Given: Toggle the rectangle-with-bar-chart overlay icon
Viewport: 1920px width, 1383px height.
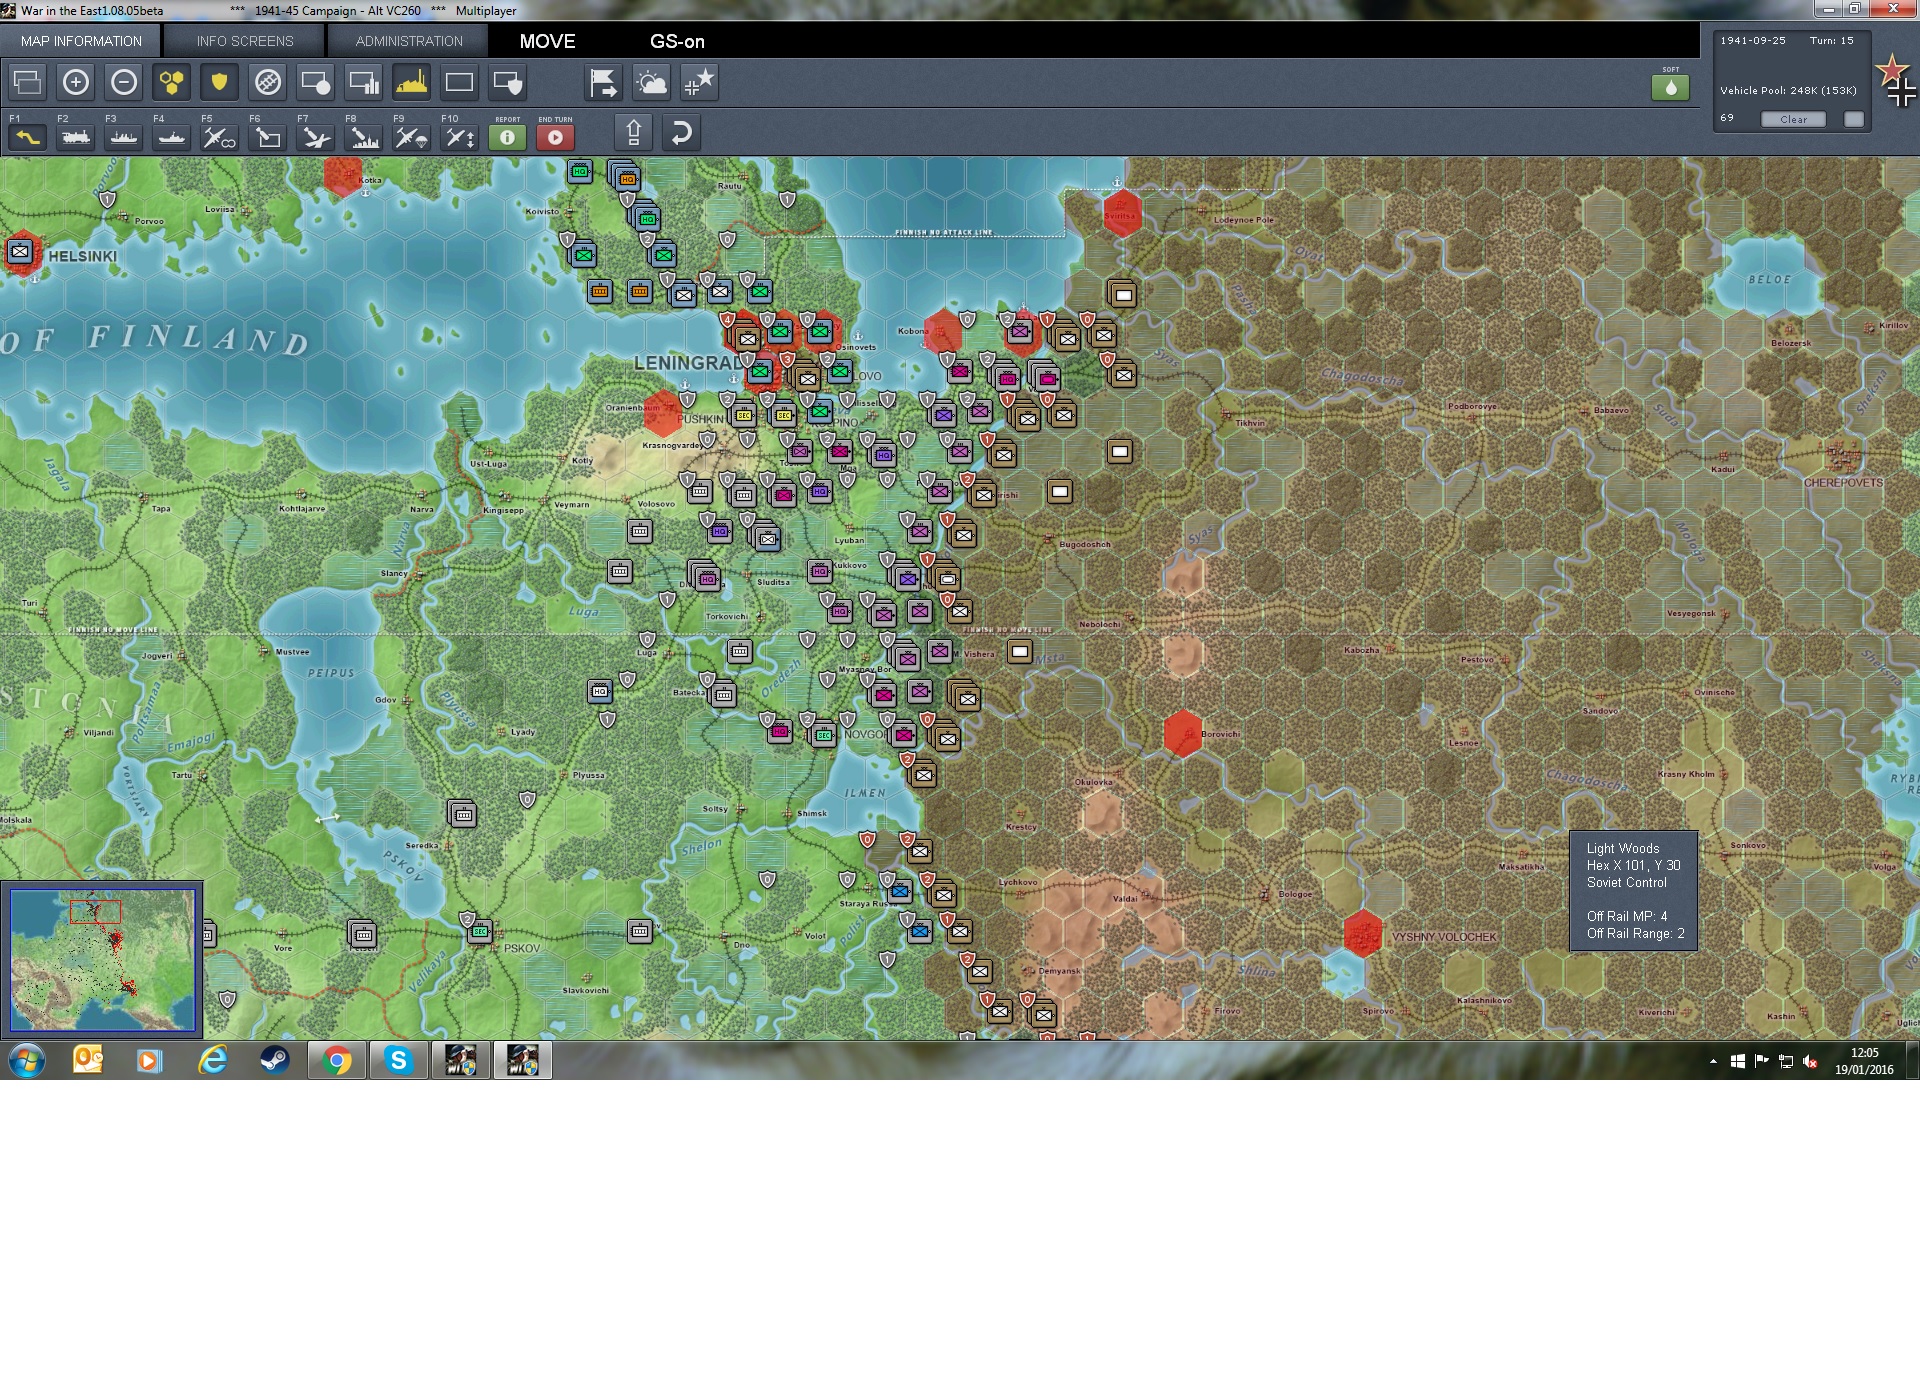Looking at the screenshot, I should [364, 82].
